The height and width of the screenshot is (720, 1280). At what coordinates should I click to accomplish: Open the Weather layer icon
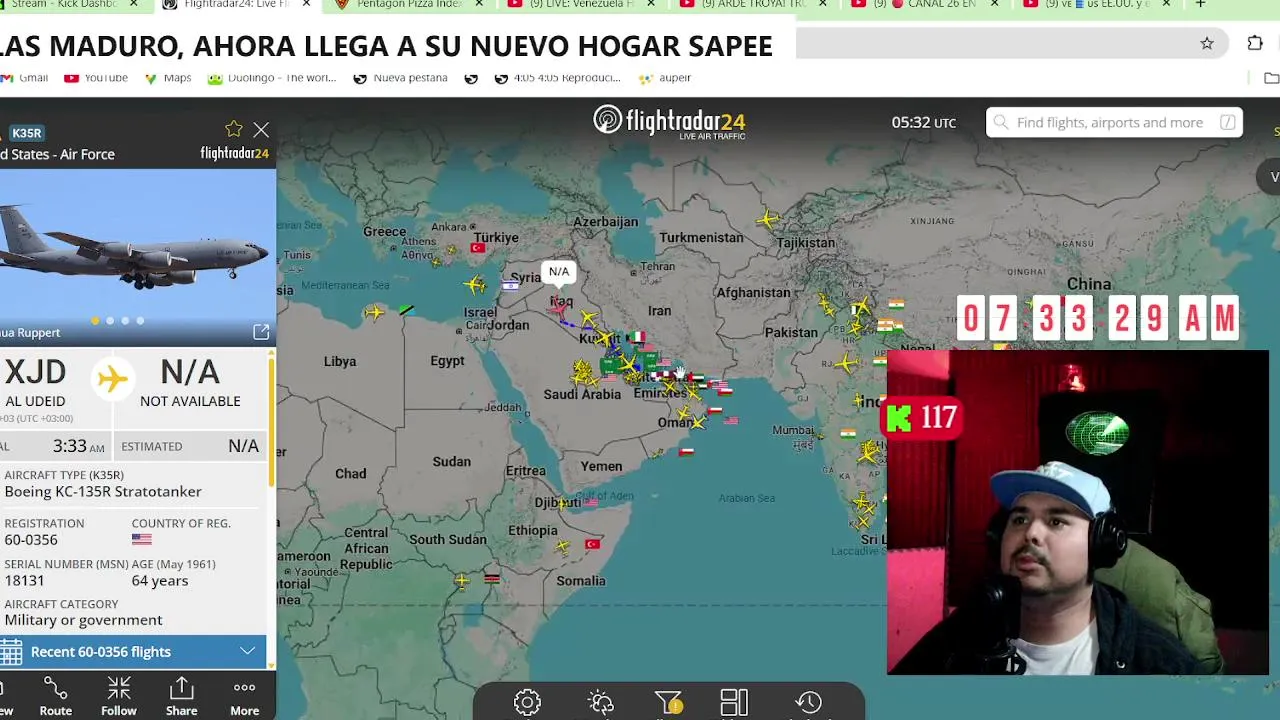point(600,702)
